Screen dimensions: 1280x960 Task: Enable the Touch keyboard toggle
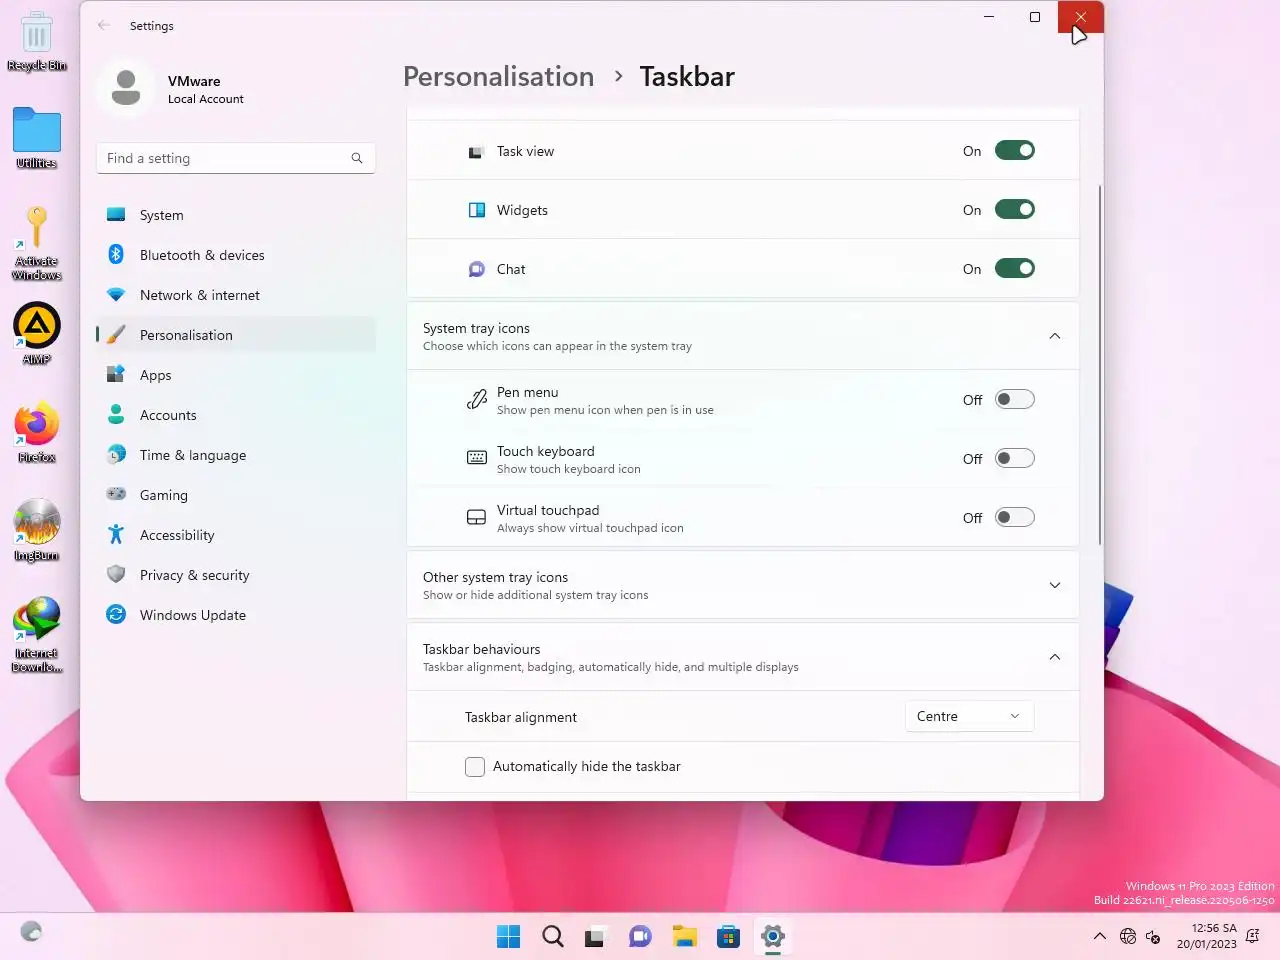pos(1014,458)
